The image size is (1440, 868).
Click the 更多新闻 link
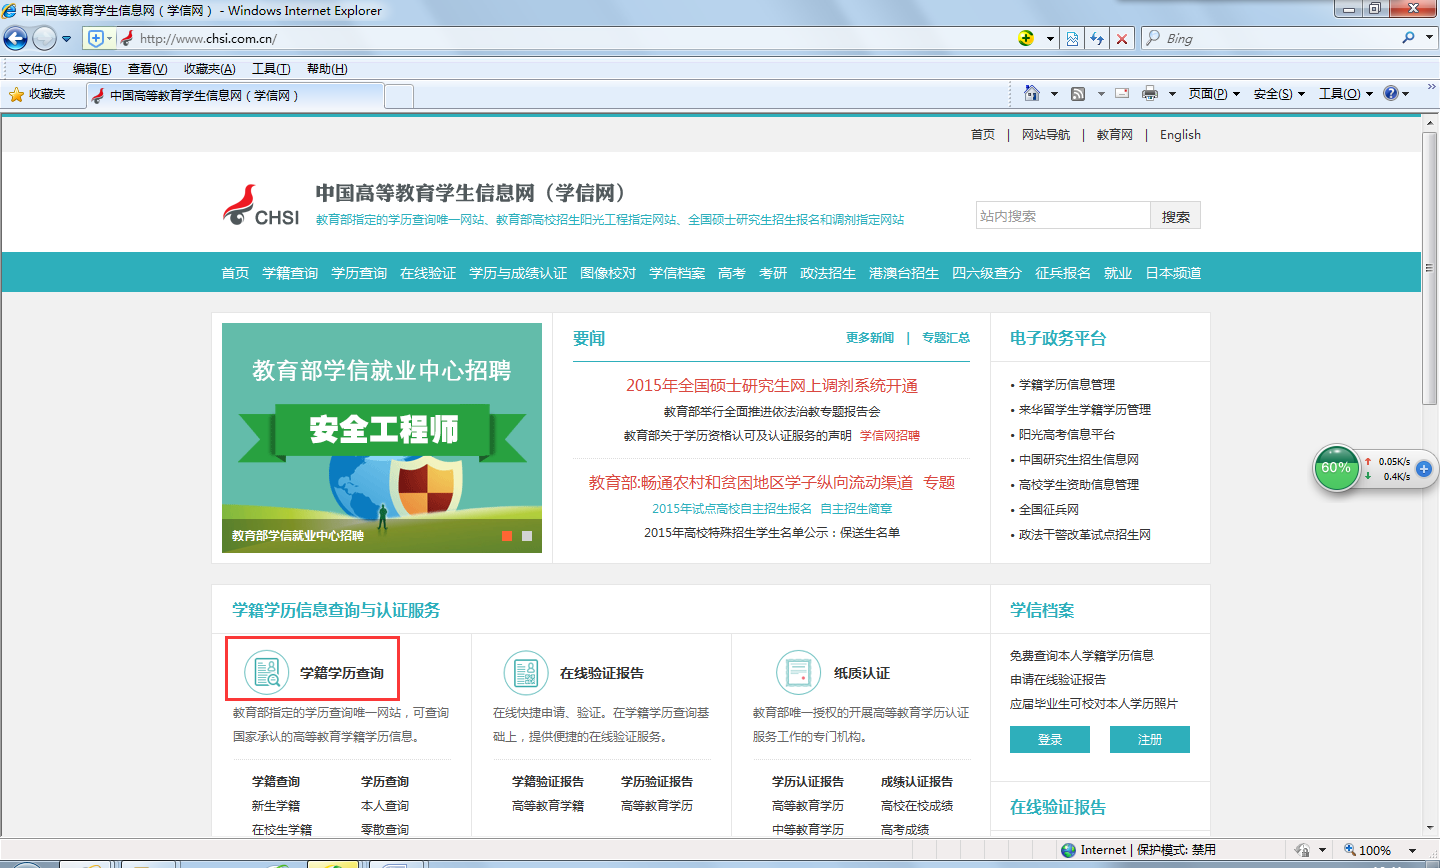click(x=870, y=338)
